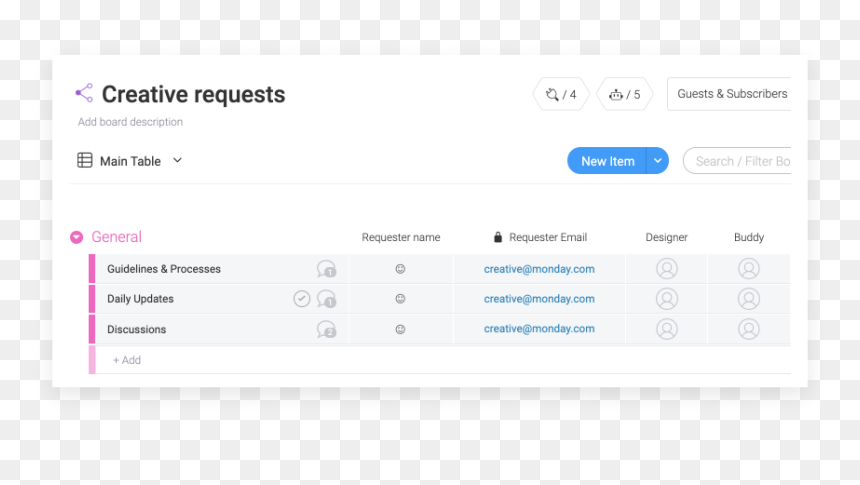Assign Designer for Guidelines & Processes

pyautogui.click(x=667, y=269)
